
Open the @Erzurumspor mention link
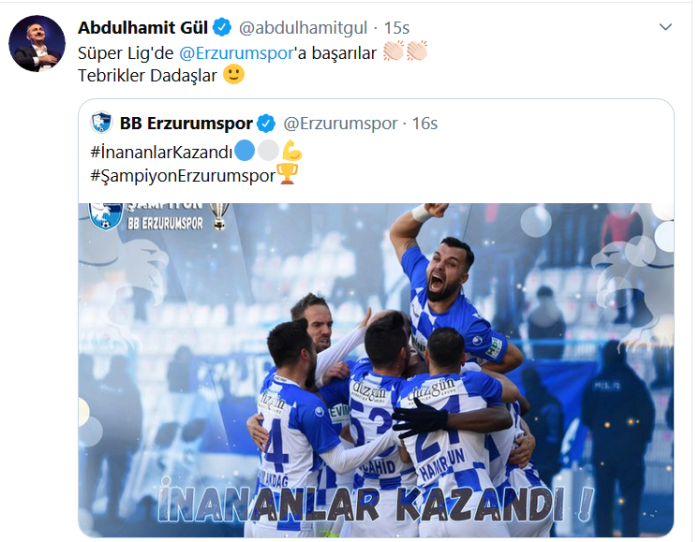(236, 53)
